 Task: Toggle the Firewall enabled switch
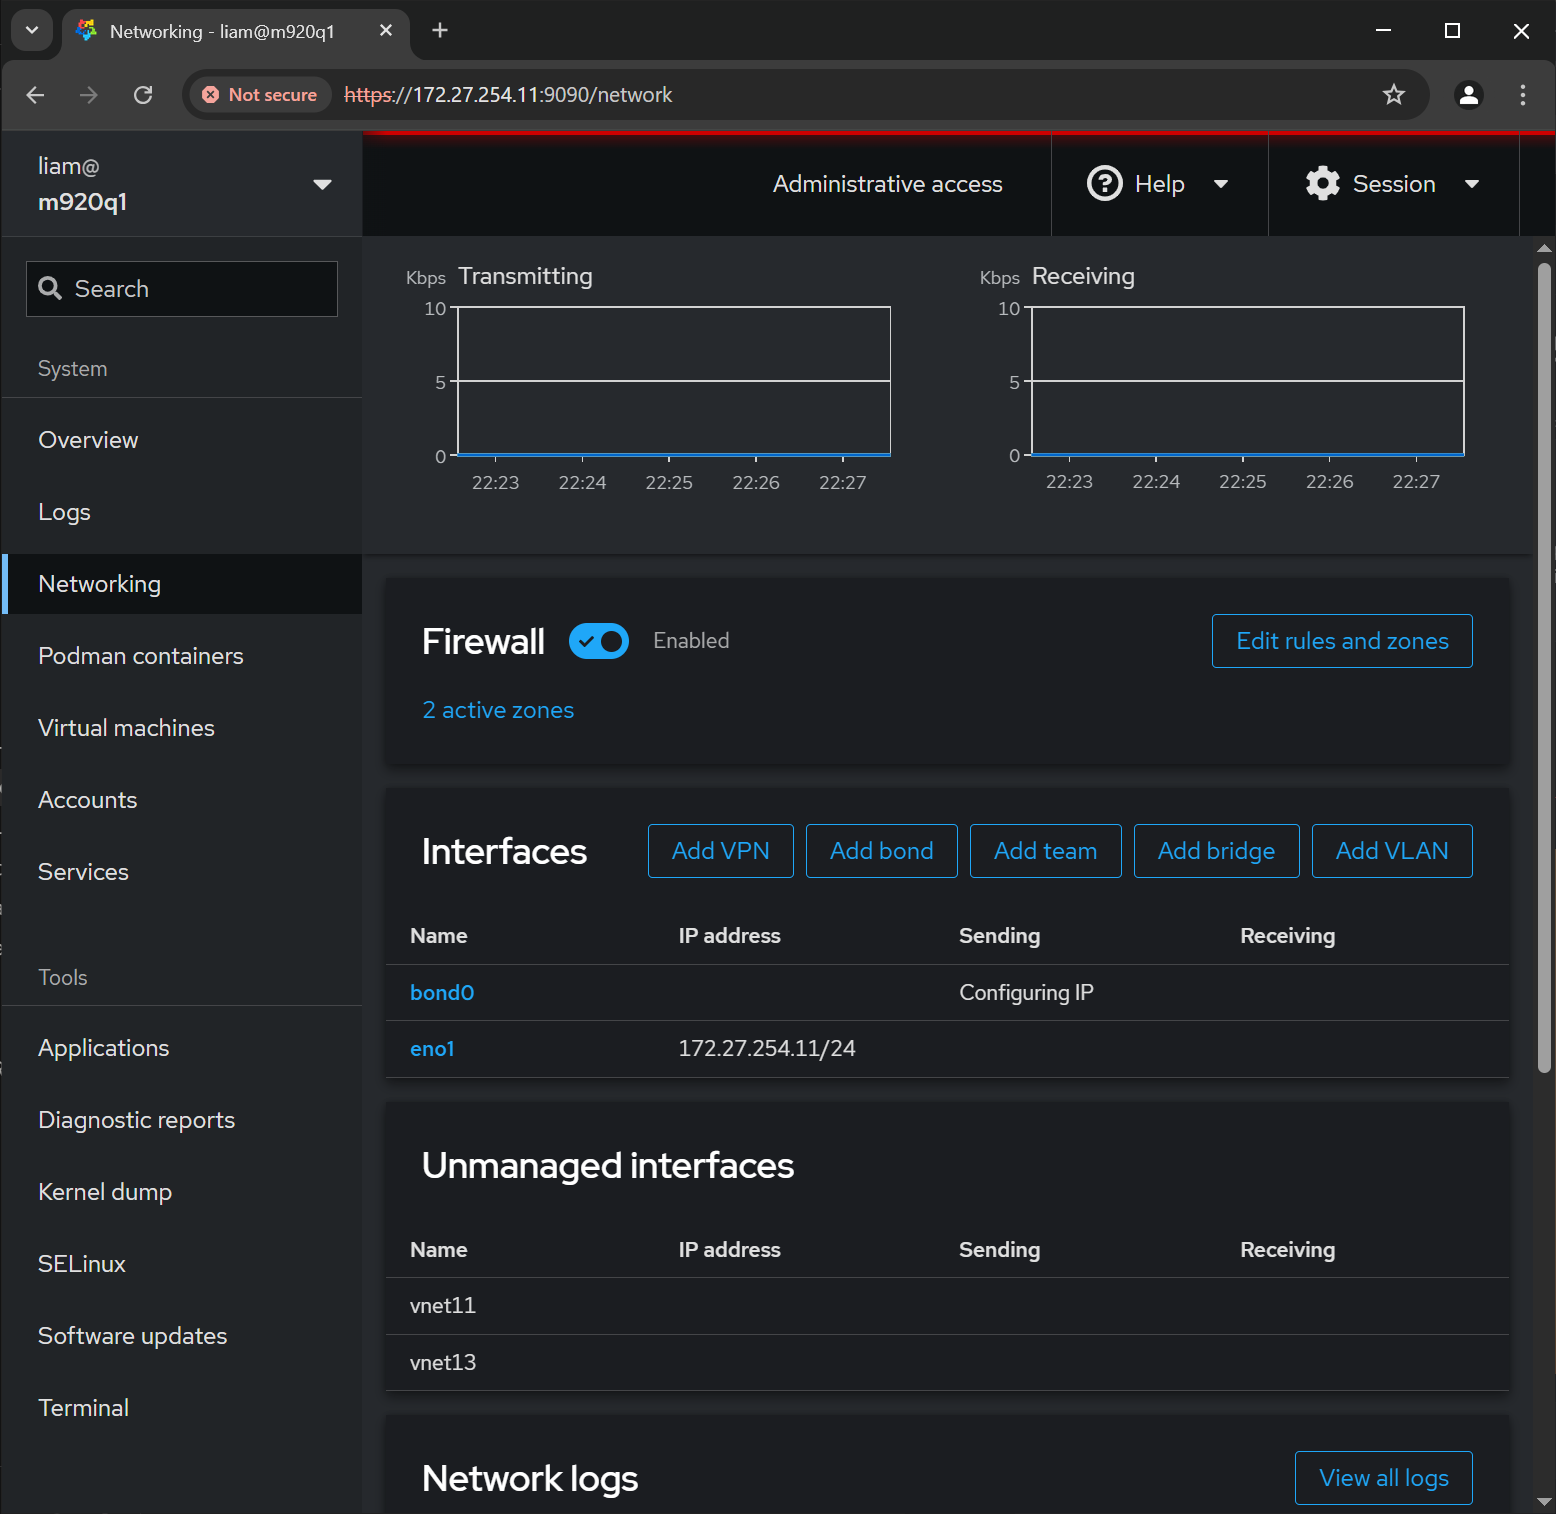599,641
